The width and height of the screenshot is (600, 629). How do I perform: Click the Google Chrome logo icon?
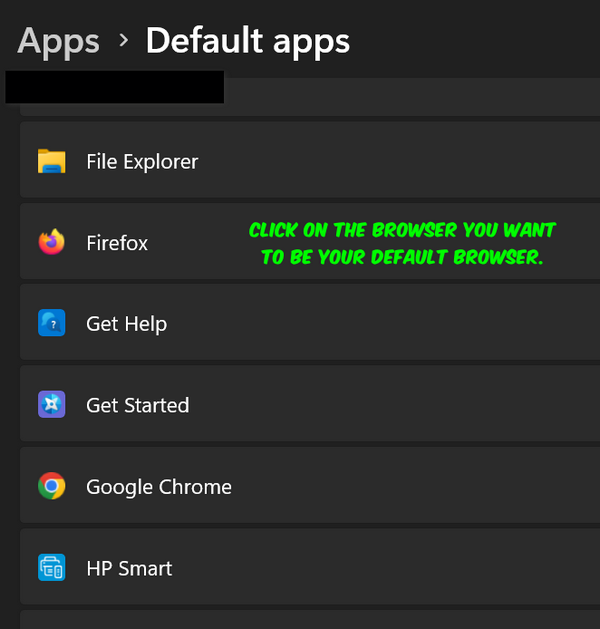tap(52, 486)
